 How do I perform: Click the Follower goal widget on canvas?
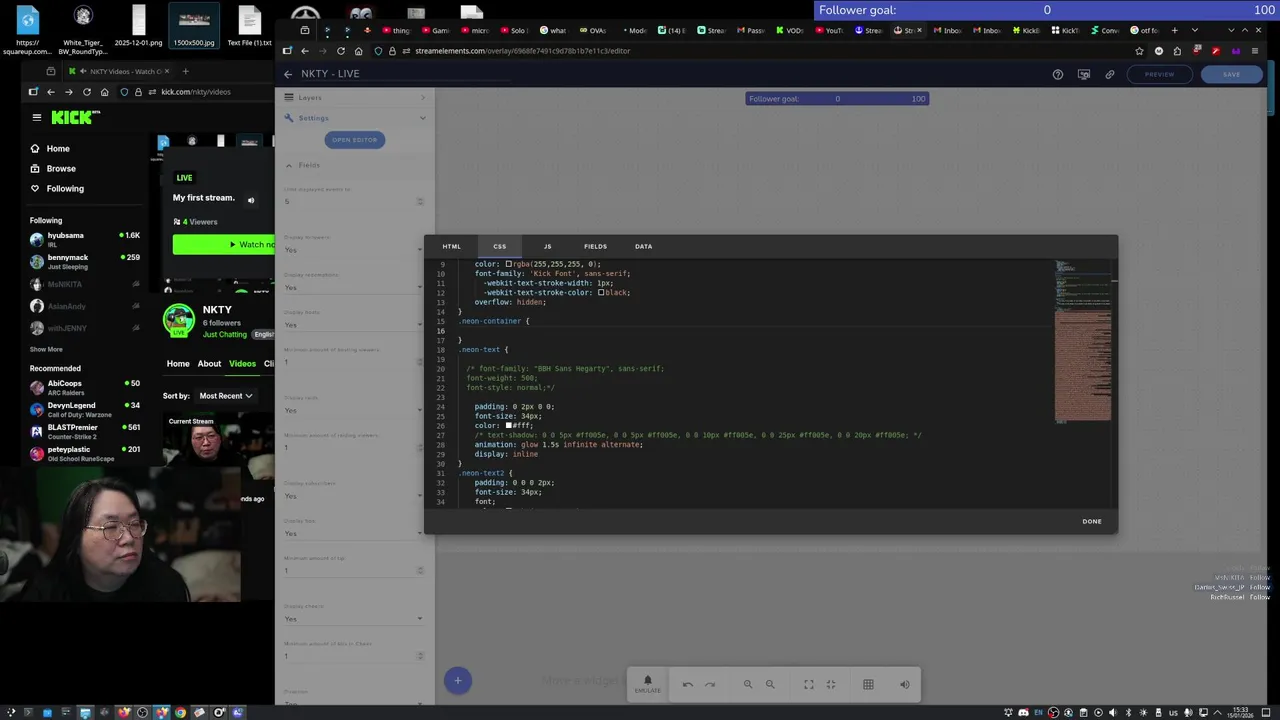click(837, 99)
